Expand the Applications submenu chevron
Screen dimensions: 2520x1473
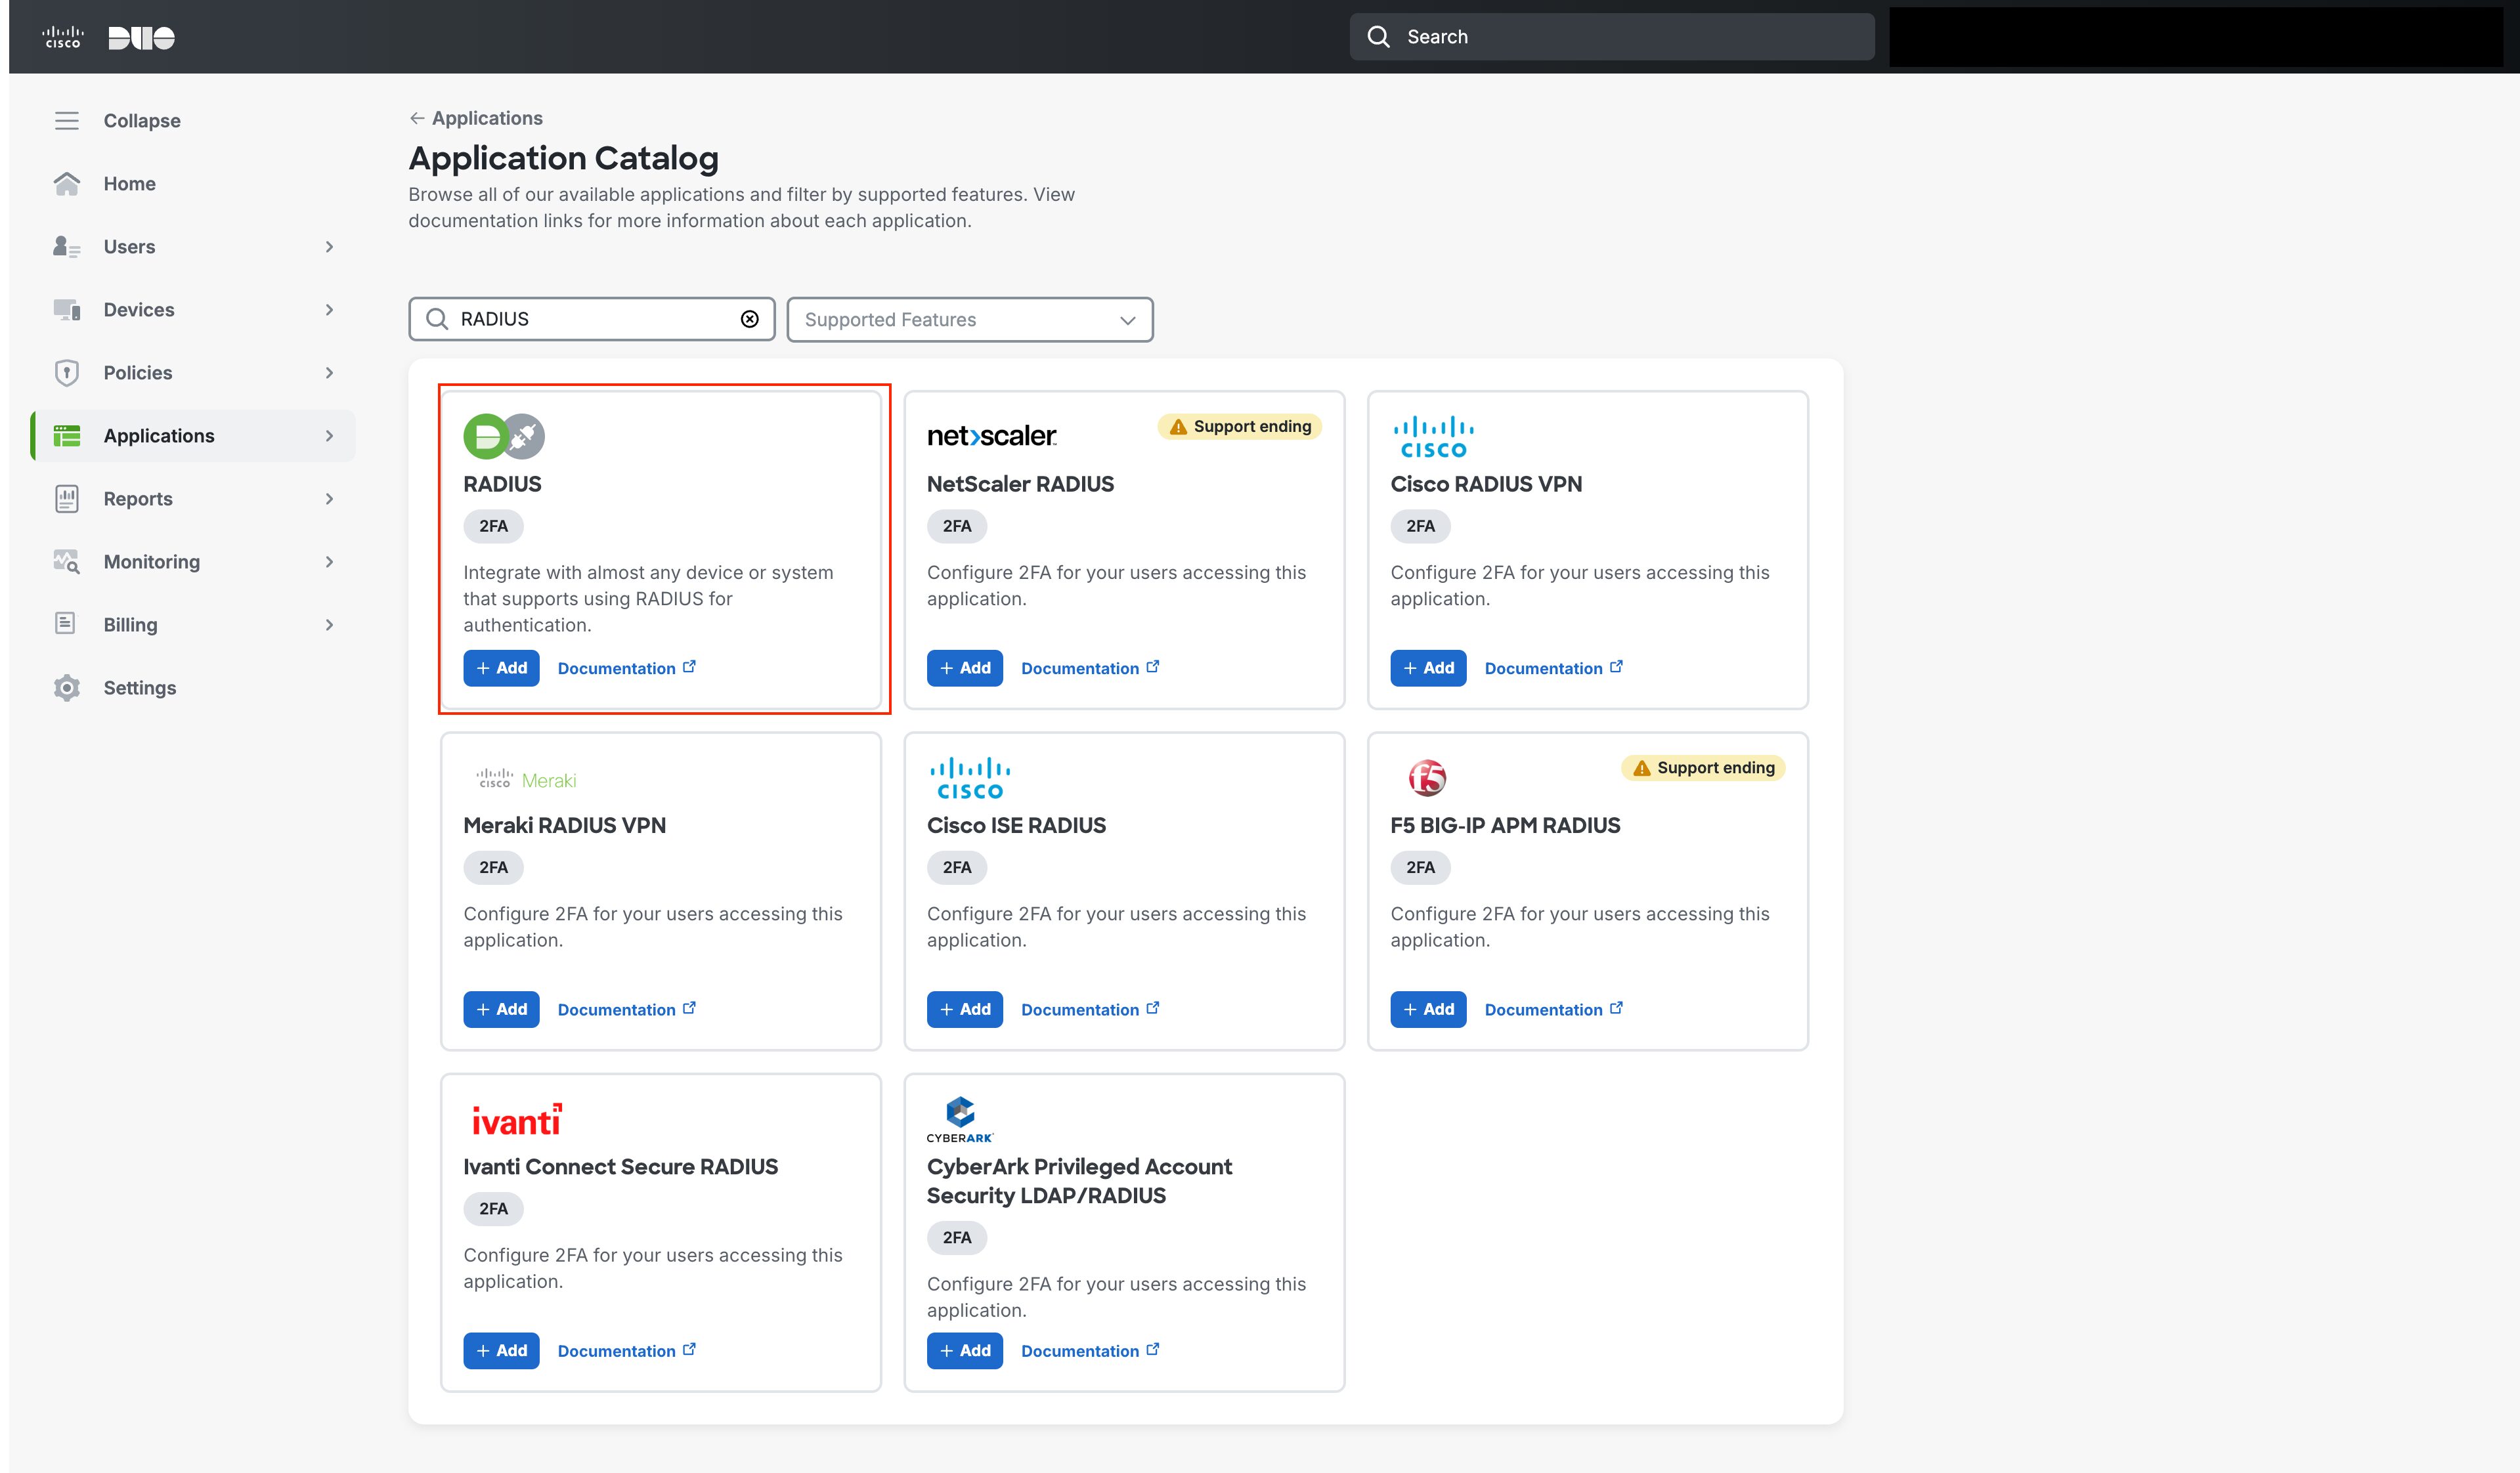[329, 436]
